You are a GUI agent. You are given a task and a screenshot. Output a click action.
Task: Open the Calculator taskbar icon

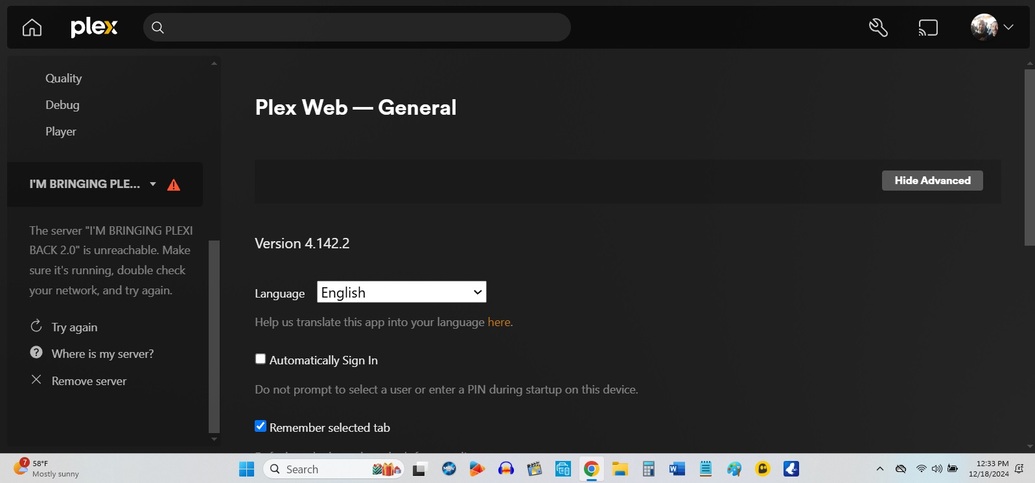(x=648, y=469)
